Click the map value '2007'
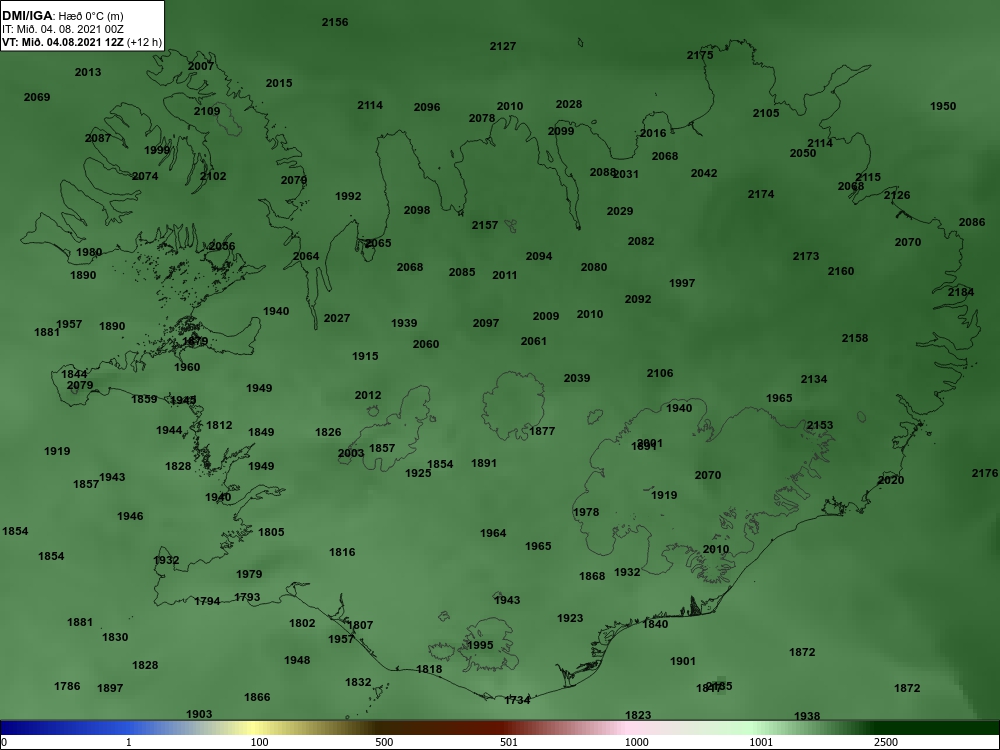This screenshot has width=1000, height=750. coord(201,66)
